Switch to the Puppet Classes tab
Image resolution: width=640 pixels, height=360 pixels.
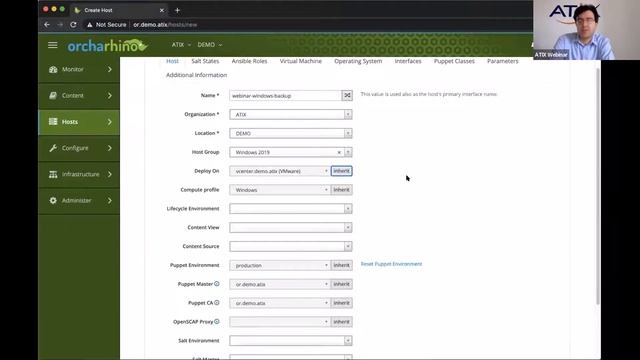454,61
